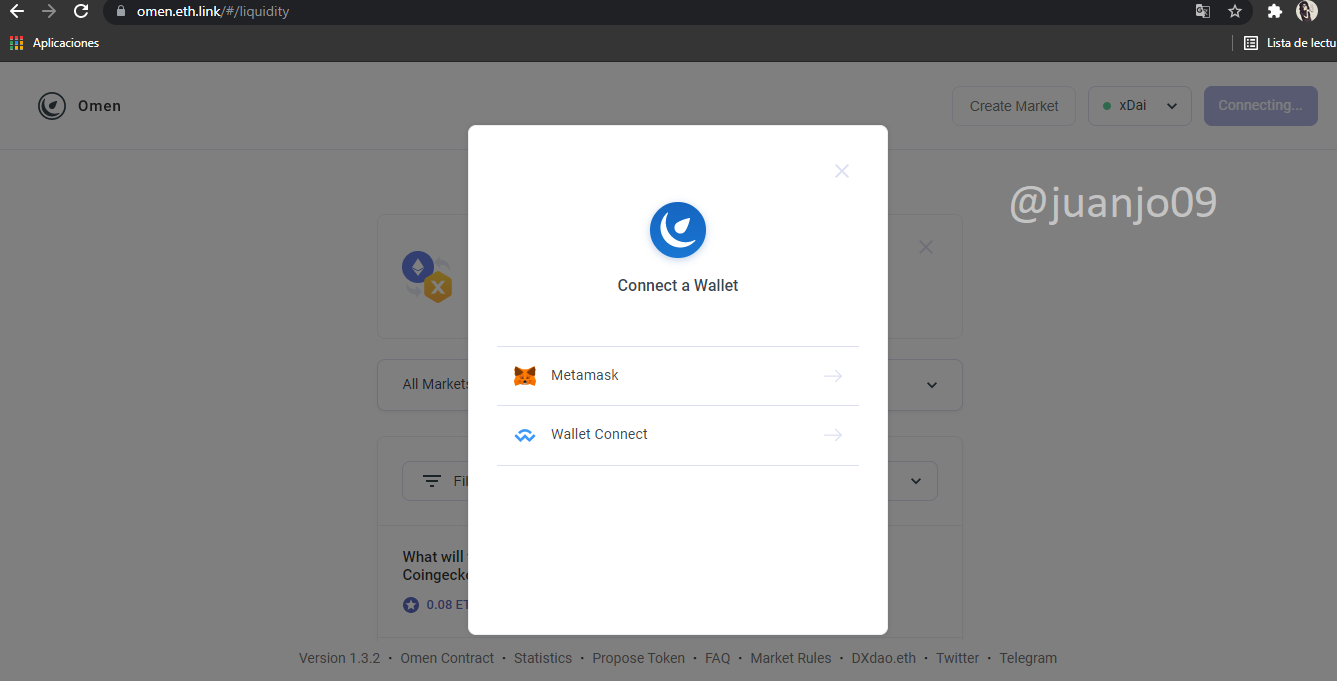The width and height of the screenshot is (1337, 681).
Task: Bookmark this page with star icon
Action: (1235, 12)
